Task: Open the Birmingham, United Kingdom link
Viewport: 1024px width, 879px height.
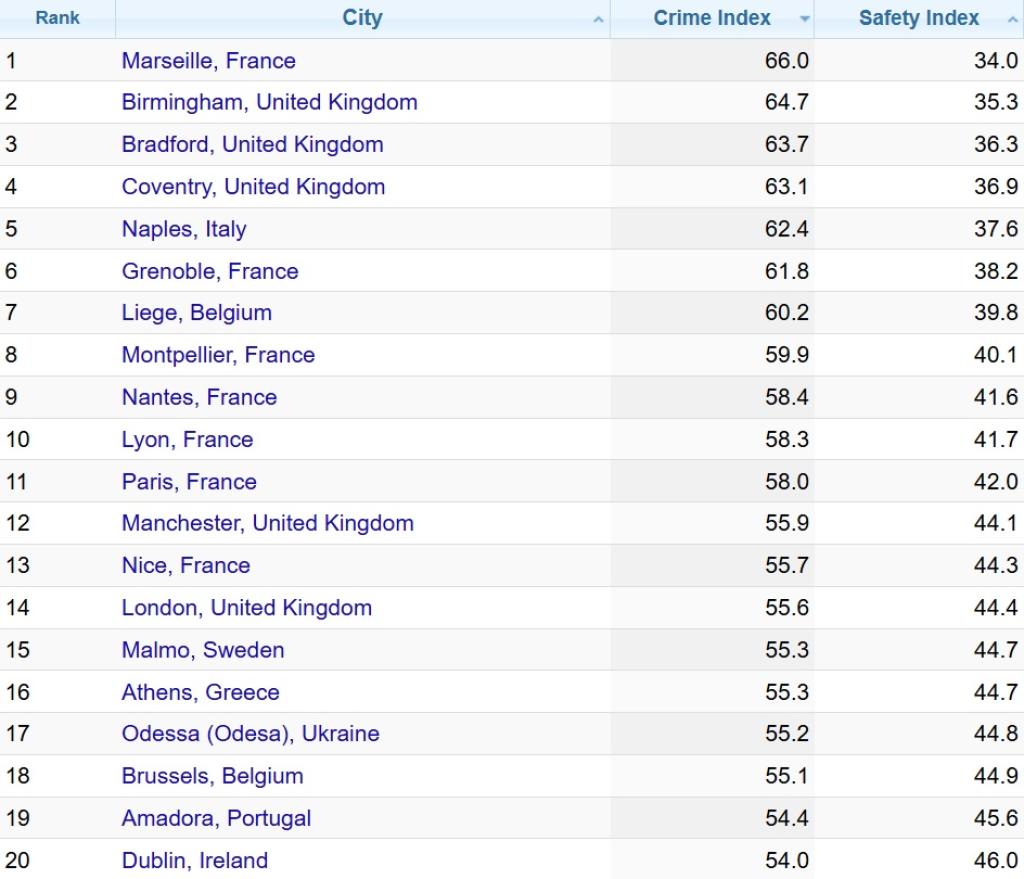Action: pos(269,103)
